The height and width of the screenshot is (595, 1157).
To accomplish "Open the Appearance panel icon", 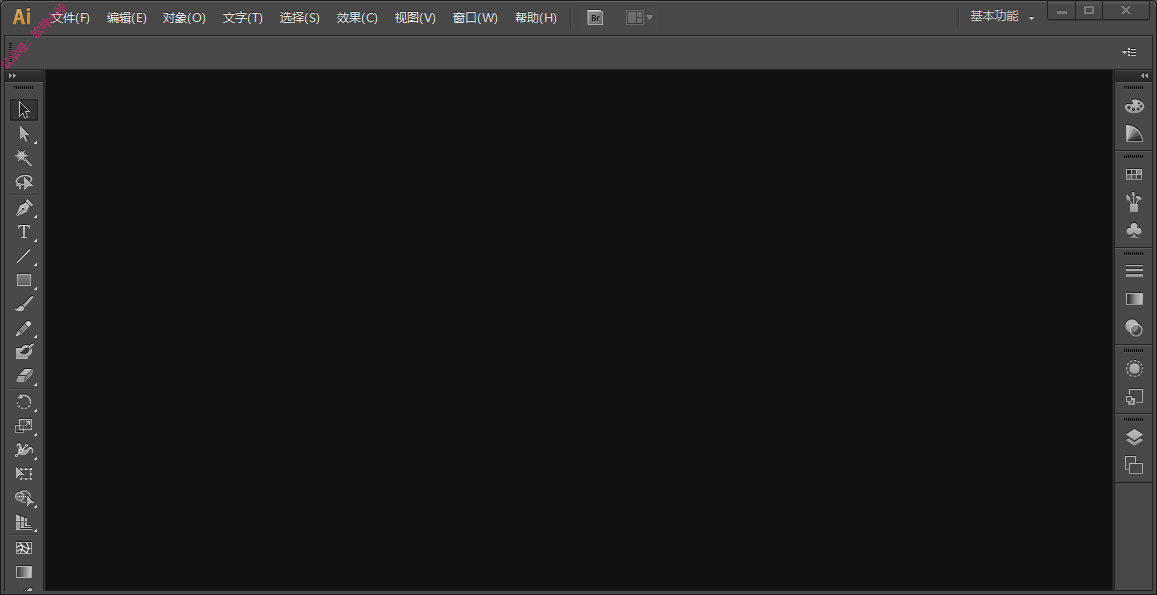I will [x=1134, y=368].
